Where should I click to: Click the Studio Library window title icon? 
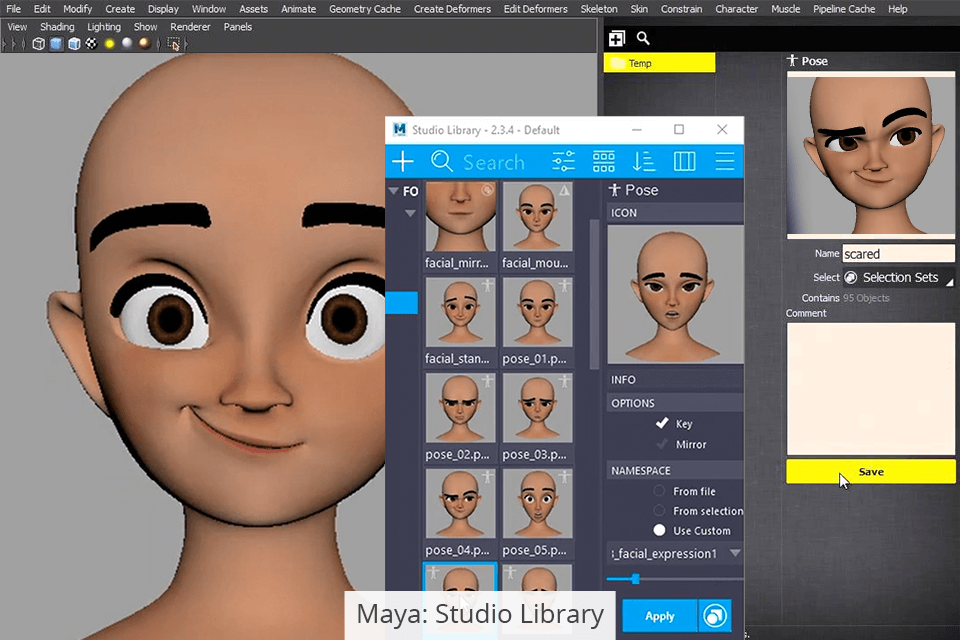pos(400,129)
